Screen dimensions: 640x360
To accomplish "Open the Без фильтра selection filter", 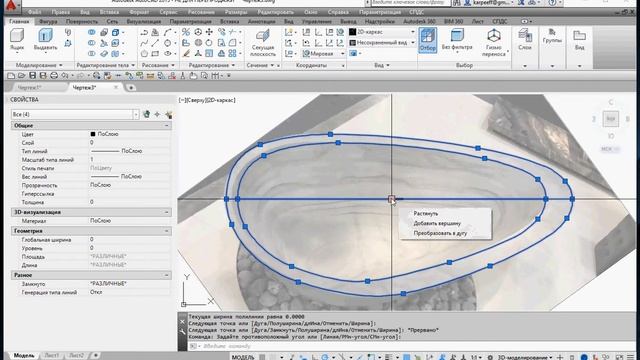I will 457,40.
